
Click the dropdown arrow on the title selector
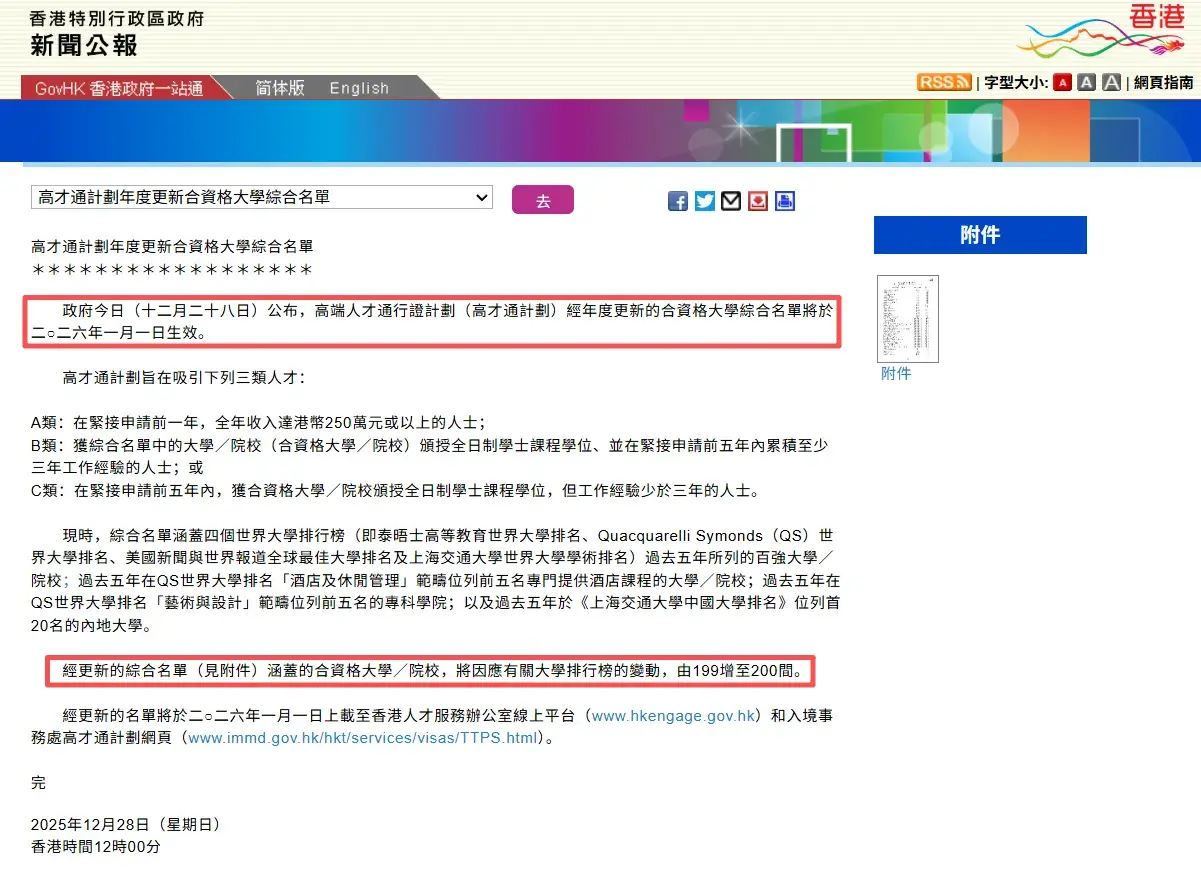481,197
